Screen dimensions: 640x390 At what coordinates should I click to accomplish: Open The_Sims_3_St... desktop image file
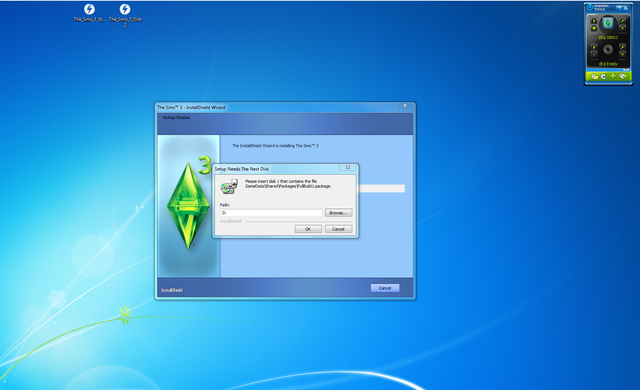tap(89, 13)
